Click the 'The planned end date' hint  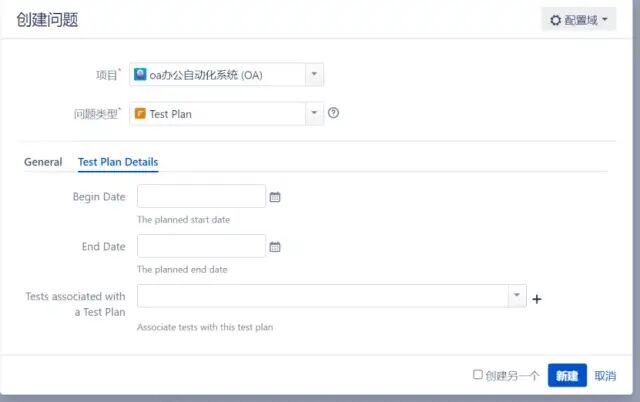click(182, 269)
